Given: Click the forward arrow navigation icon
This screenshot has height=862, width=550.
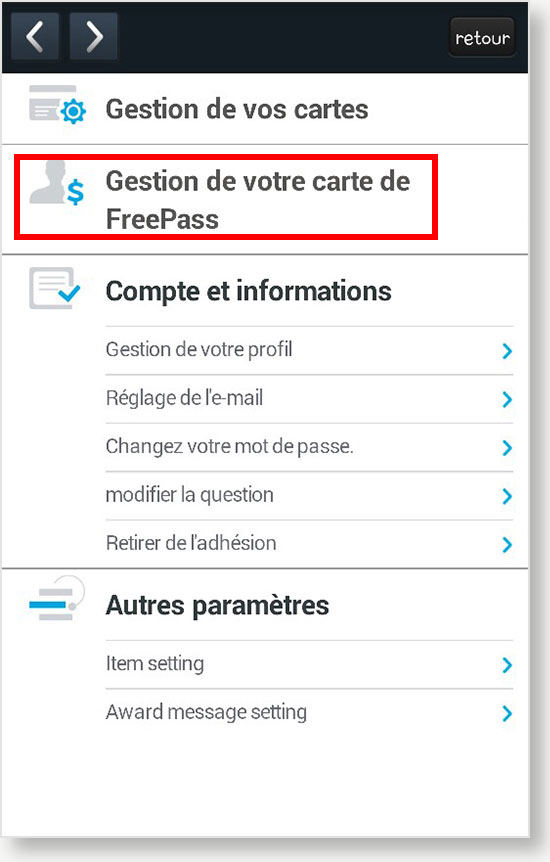Looking at the screenshot, I should click(94, 36).
